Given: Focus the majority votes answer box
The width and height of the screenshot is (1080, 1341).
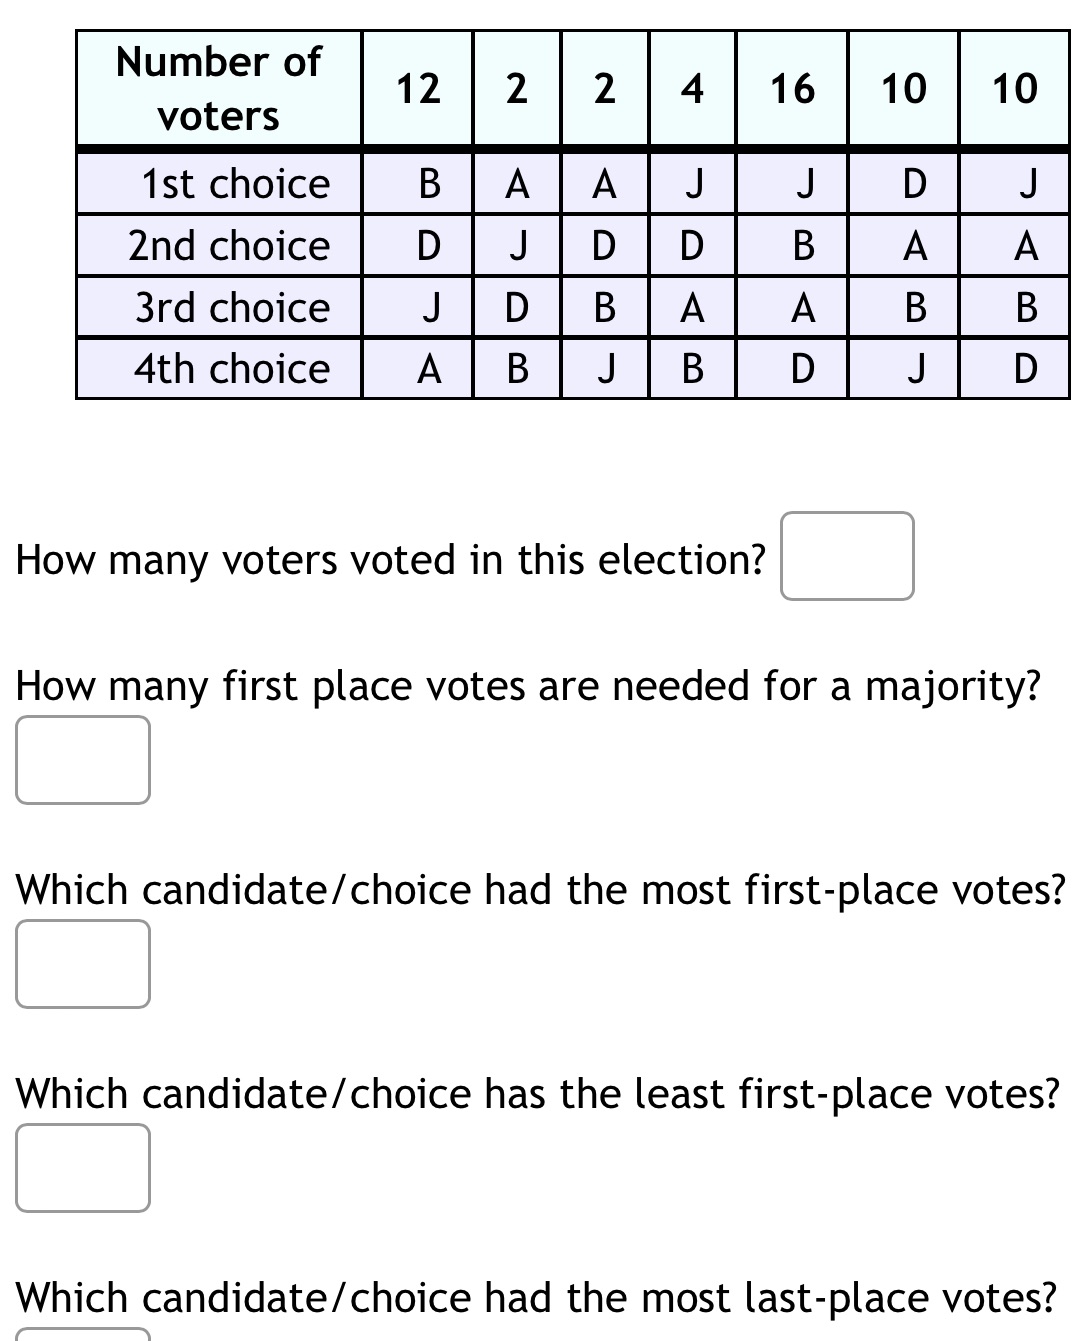Looking at the screenshot, I should [83, 760].
